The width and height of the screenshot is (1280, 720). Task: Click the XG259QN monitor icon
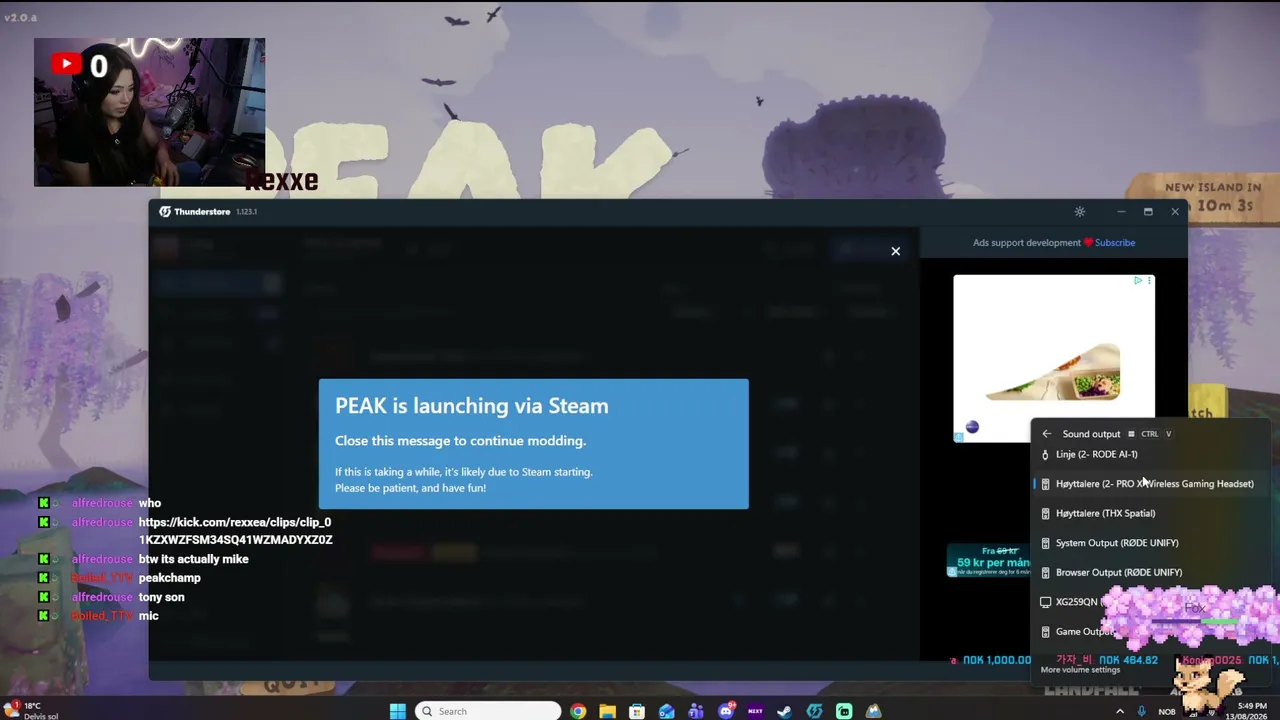pyautogui.click(x=1045, y=602)
